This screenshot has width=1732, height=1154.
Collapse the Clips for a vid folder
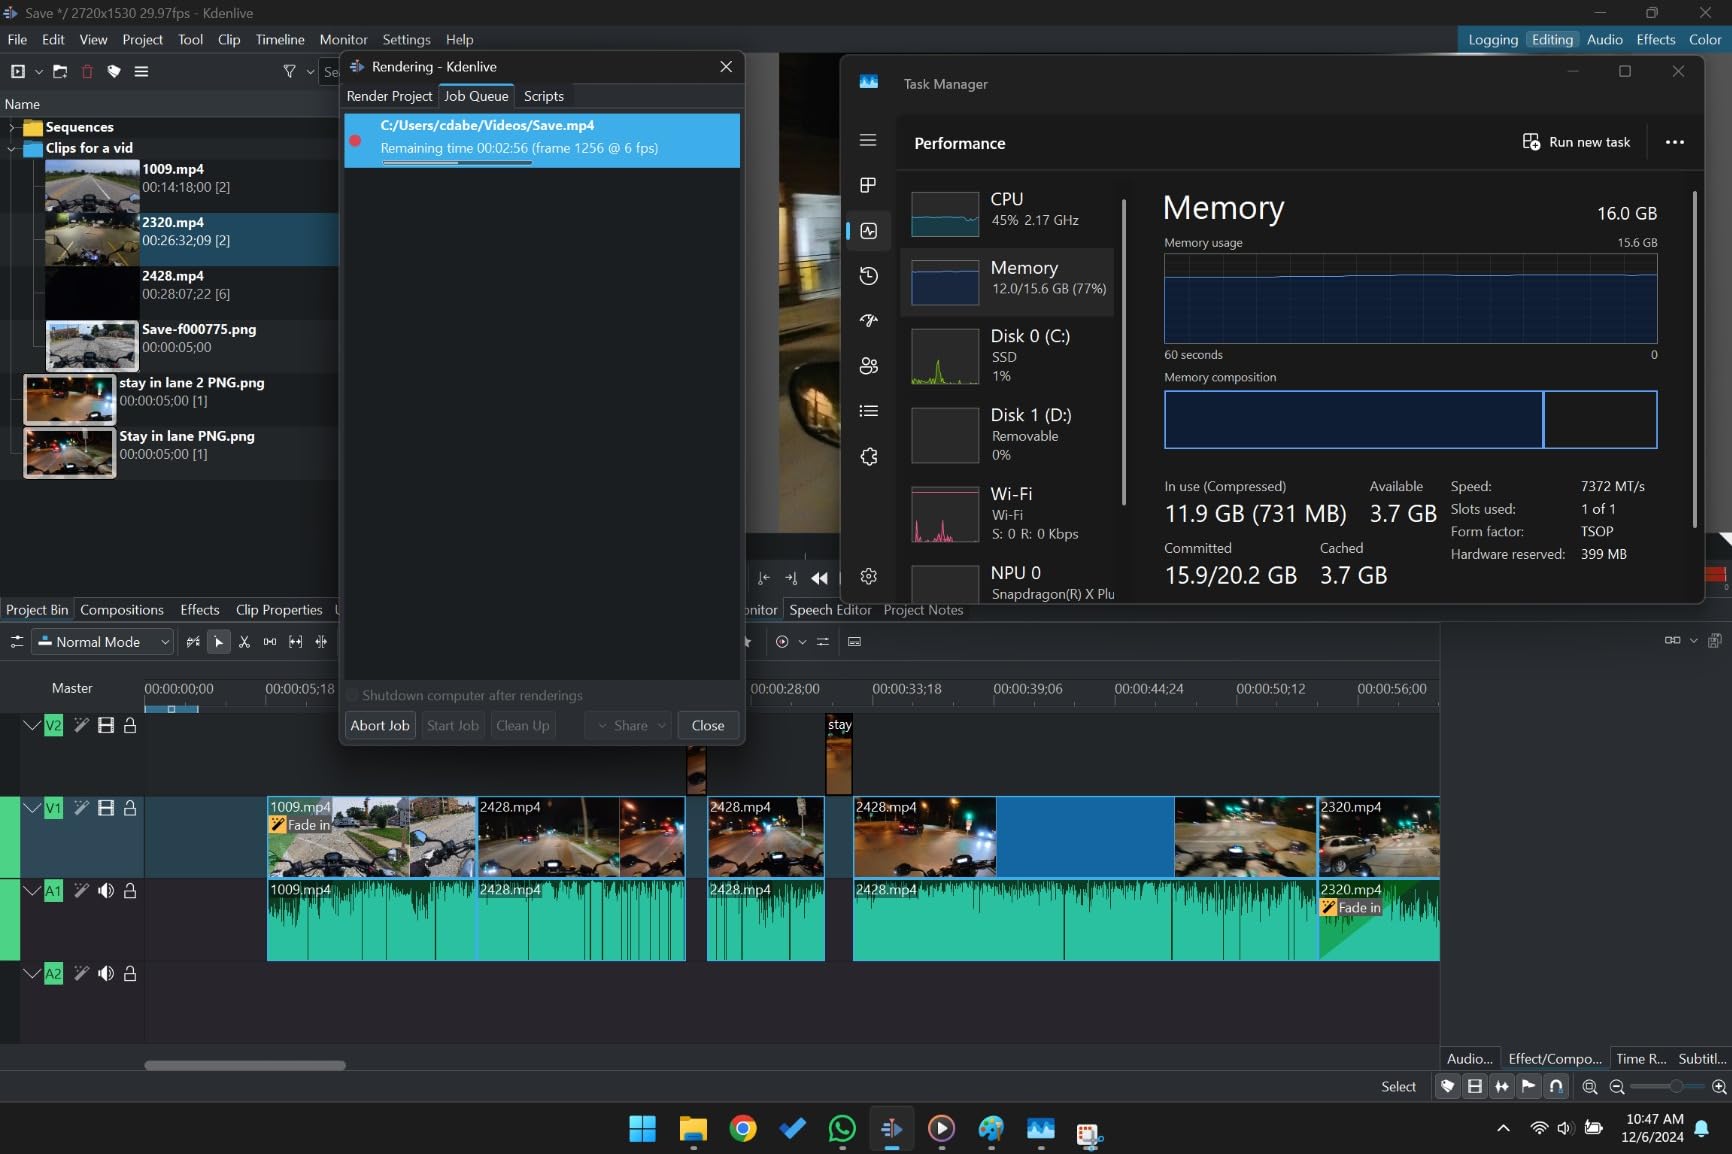[12, 148]
